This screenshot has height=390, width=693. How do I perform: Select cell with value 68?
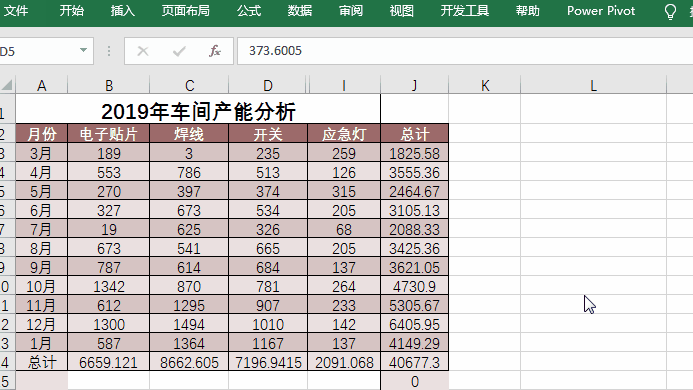(x=344, y=229)
